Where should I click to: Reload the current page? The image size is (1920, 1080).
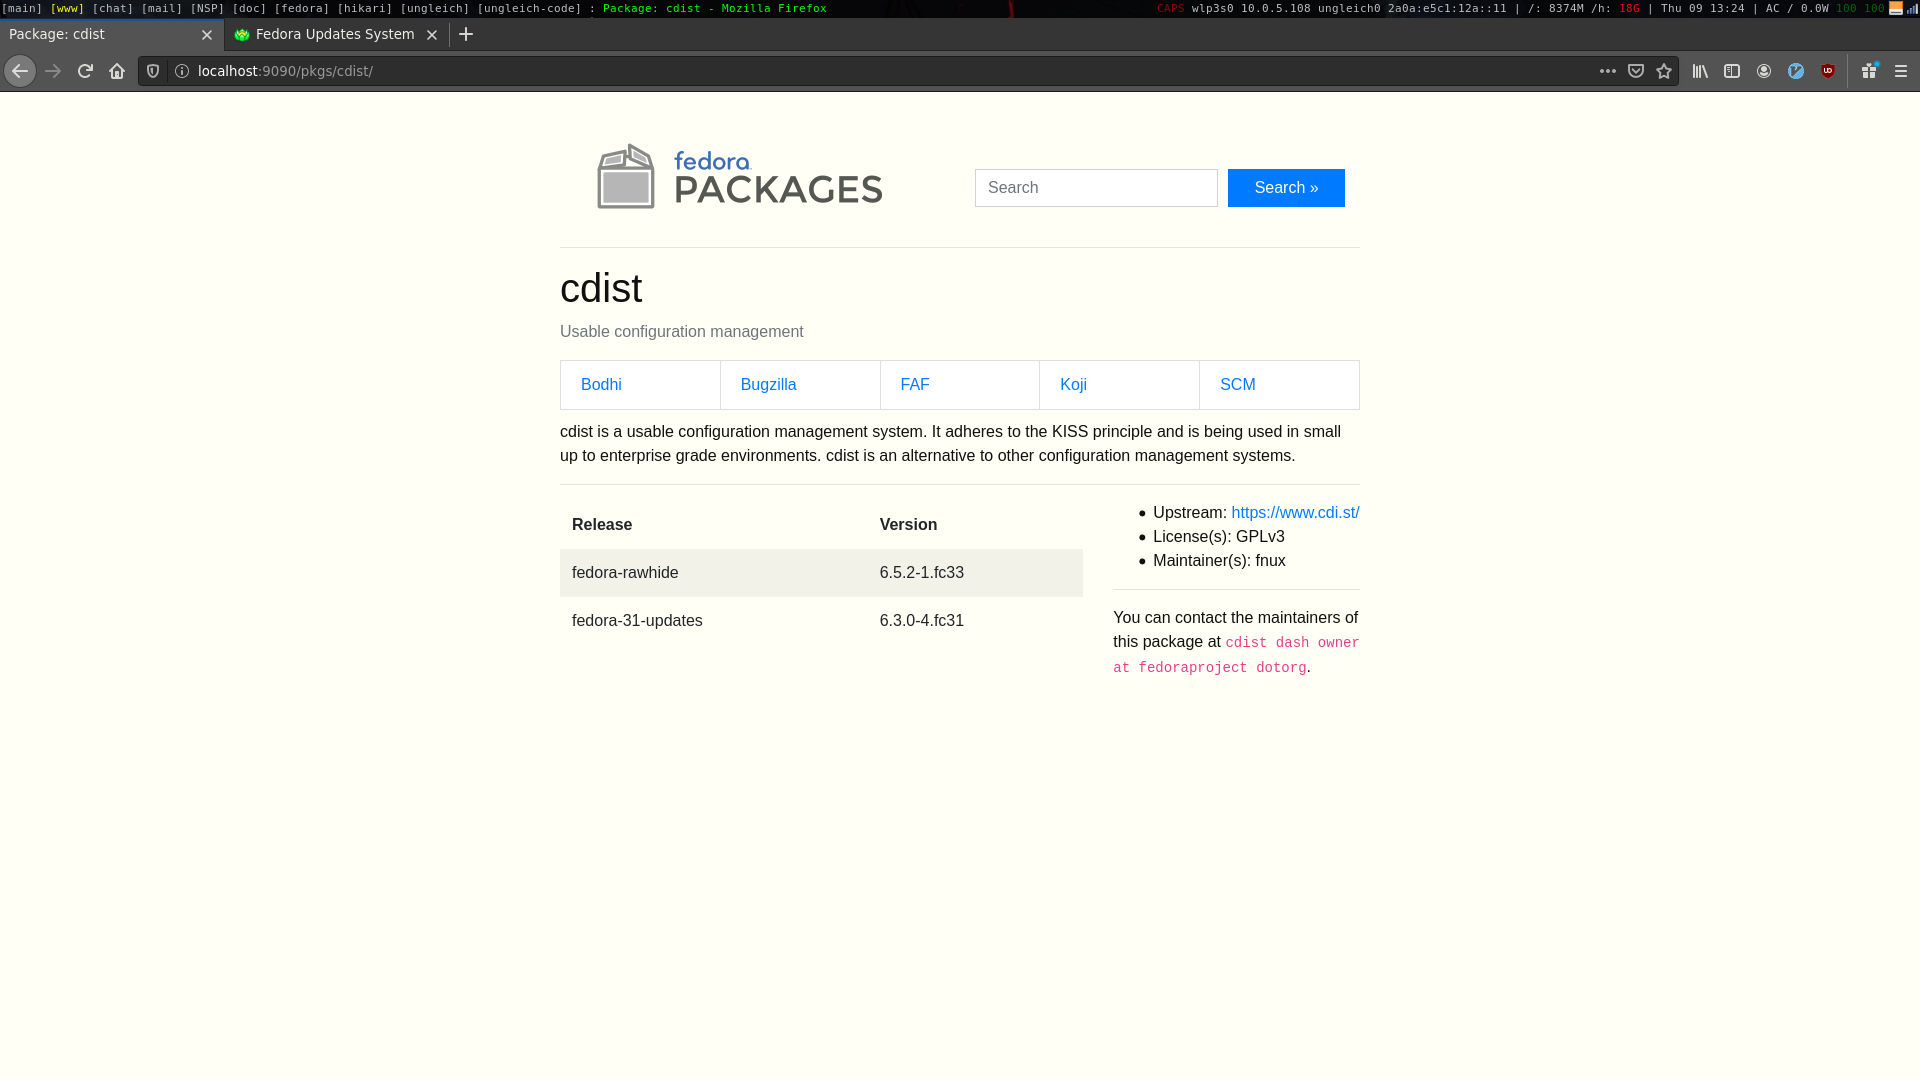pyautogui.click(x=85, y=71)
